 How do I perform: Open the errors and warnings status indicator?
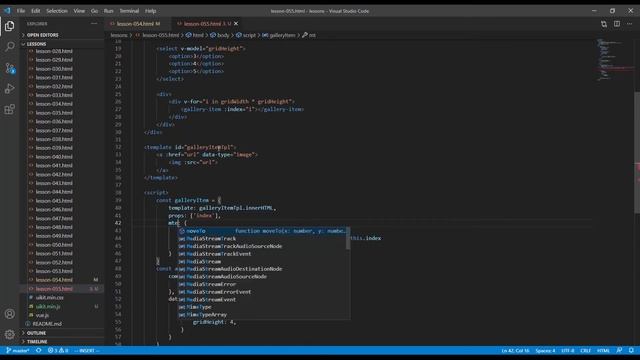[58, 351]
